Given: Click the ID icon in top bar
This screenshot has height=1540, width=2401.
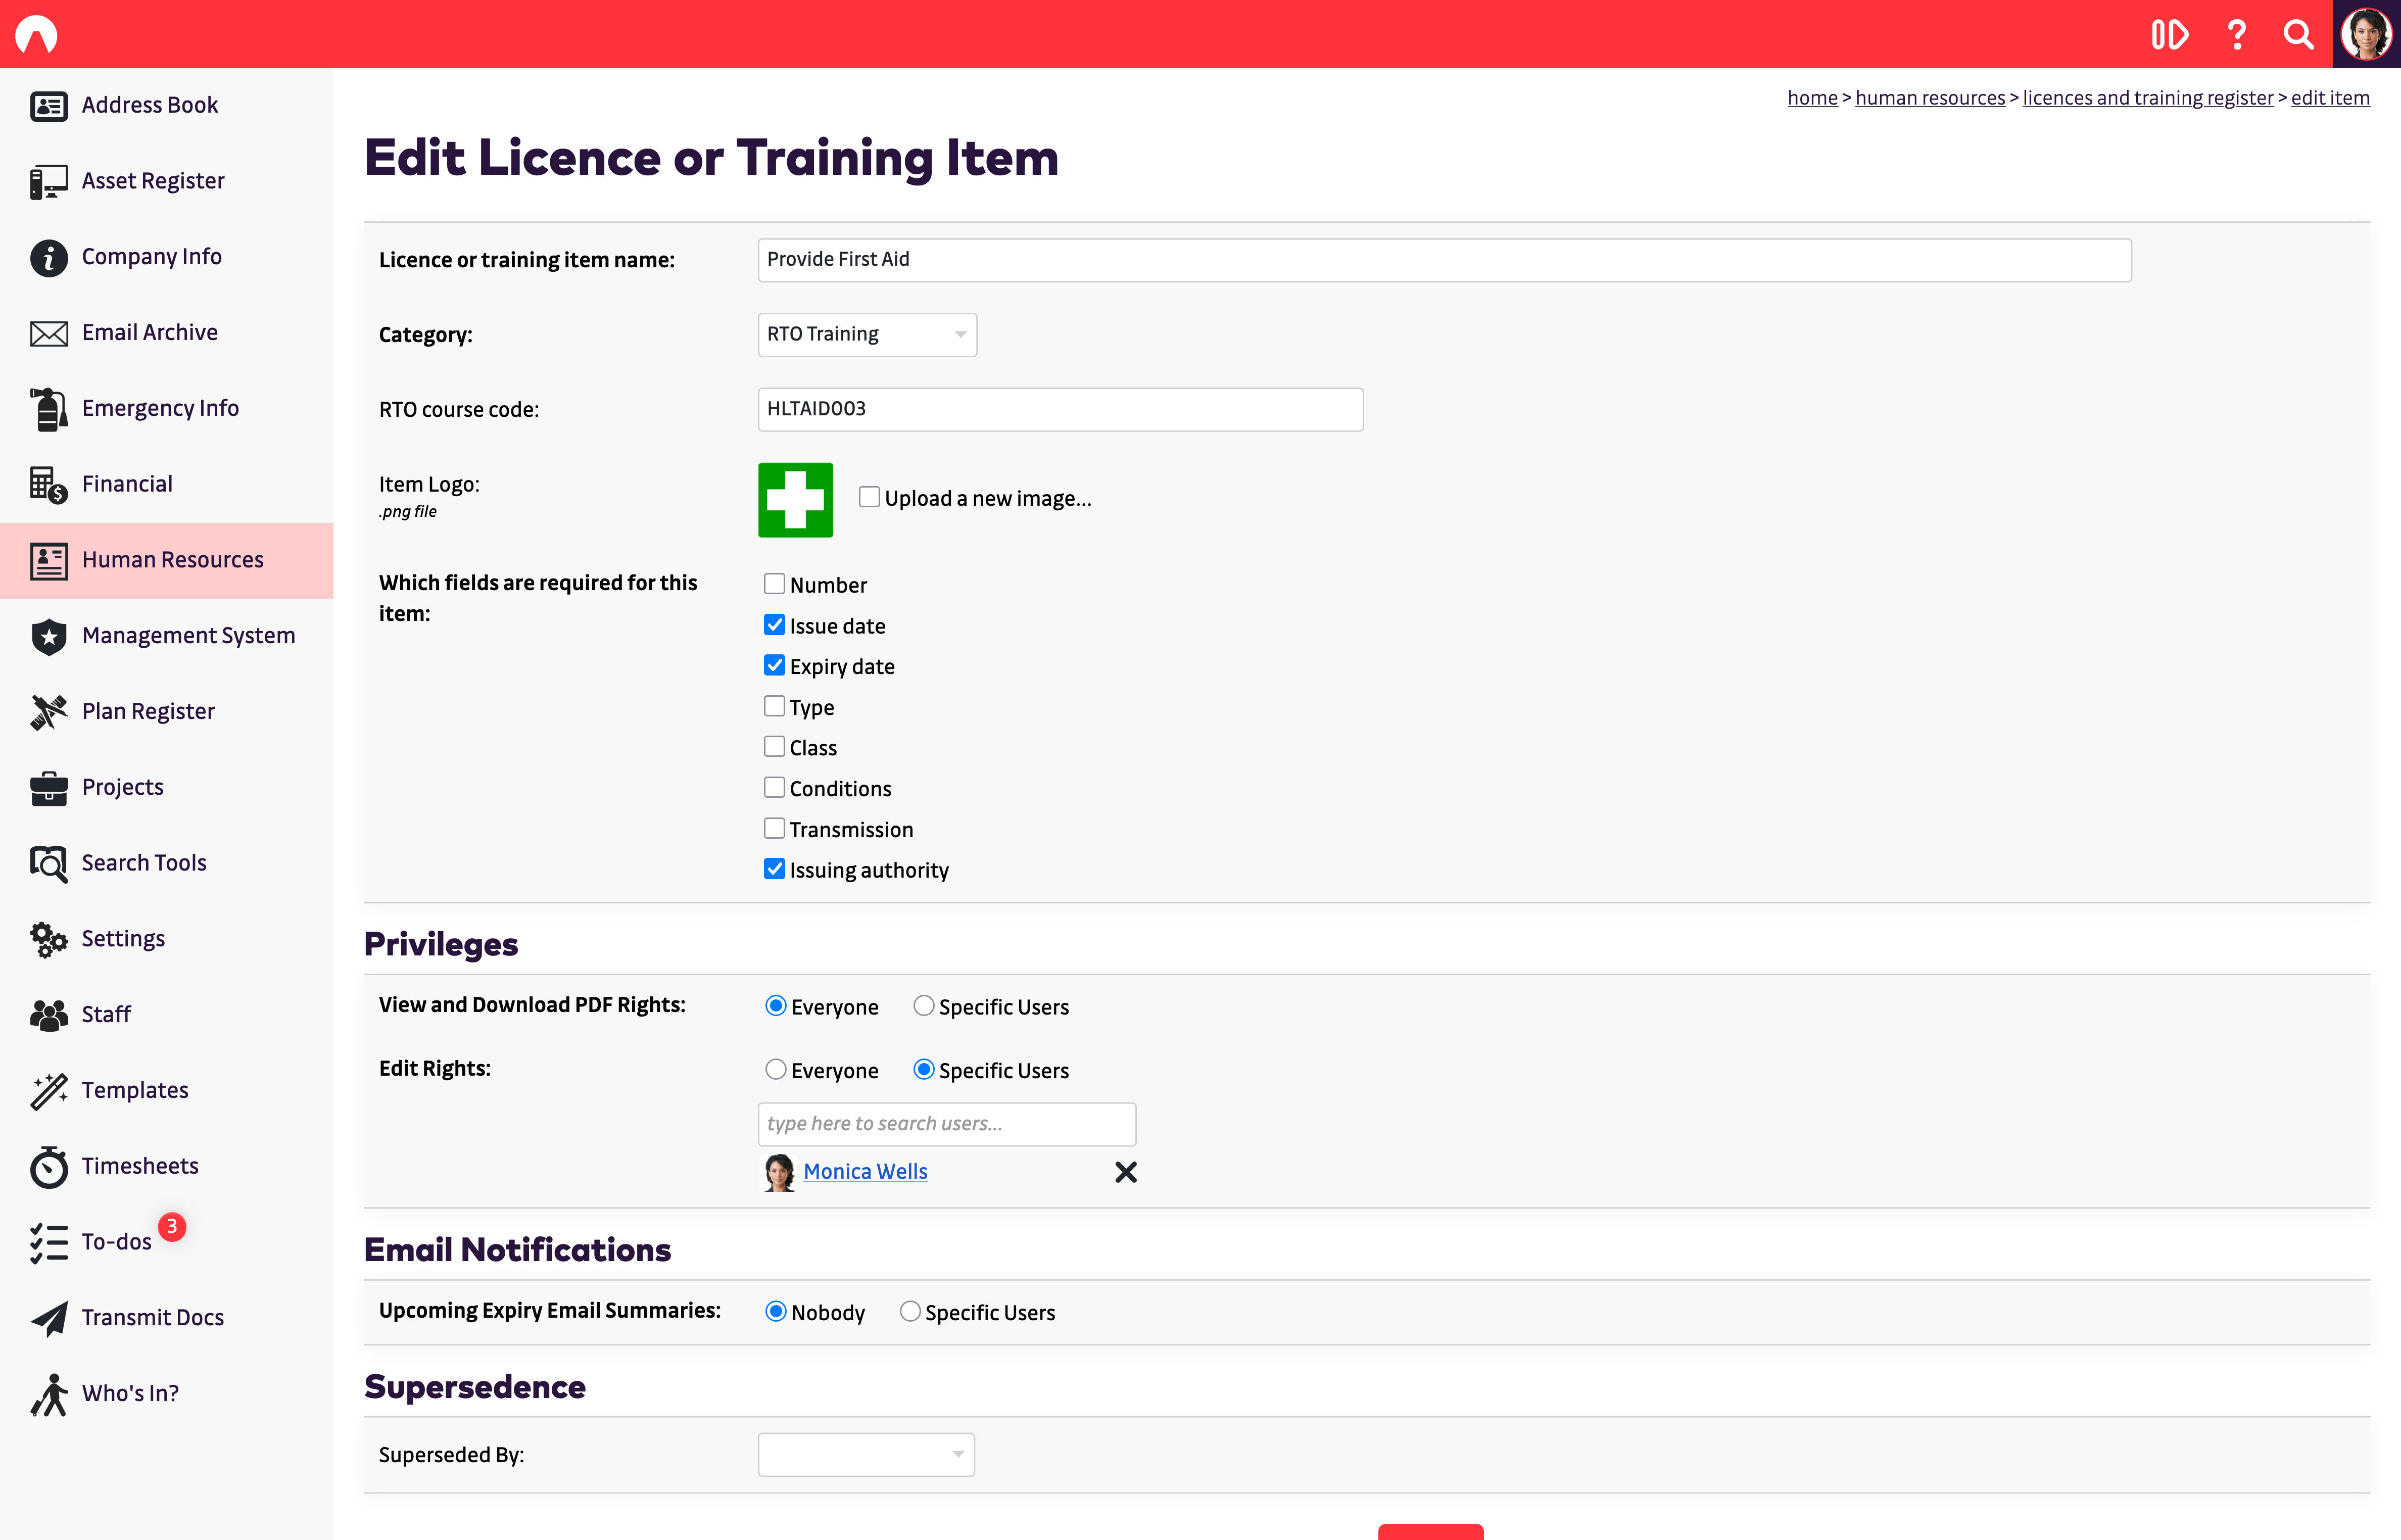Looking at the screenshot, I should point(2169,35).
